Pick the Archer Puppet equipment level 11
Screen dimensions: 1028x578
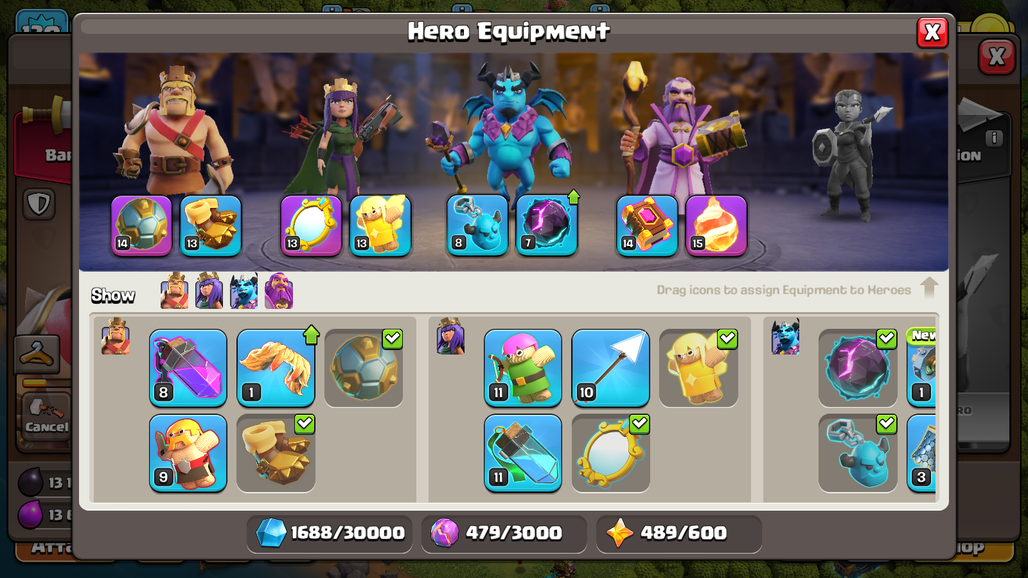pos(523,368)
